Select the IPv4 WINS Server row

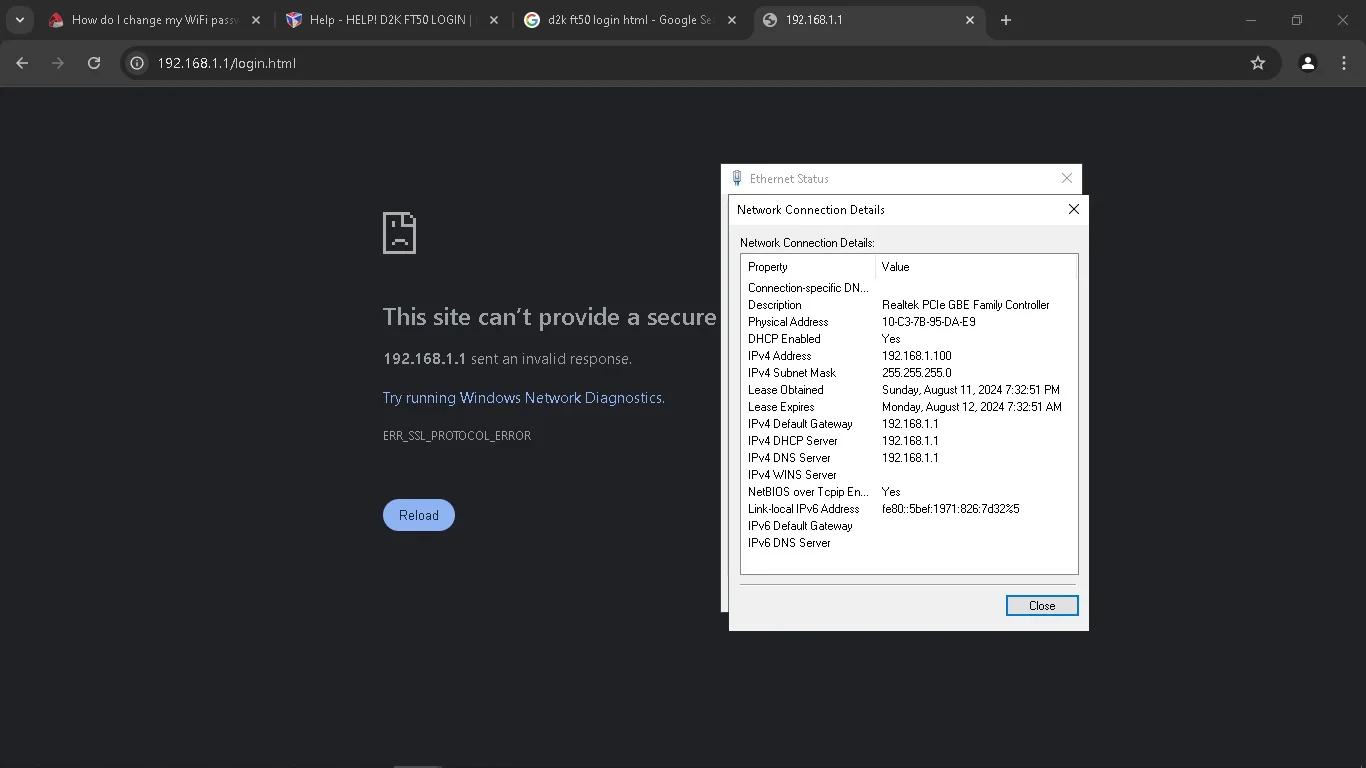pyautogui.click(x=909, y=475)
